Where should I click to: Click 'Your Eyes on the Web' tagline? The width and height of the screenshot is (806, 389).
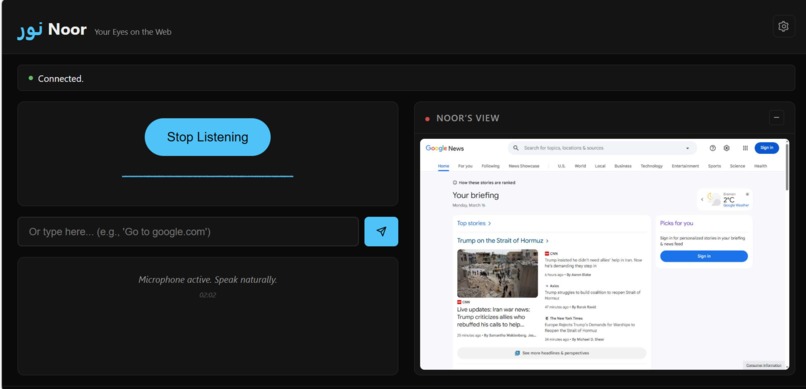tap(133, 32)
